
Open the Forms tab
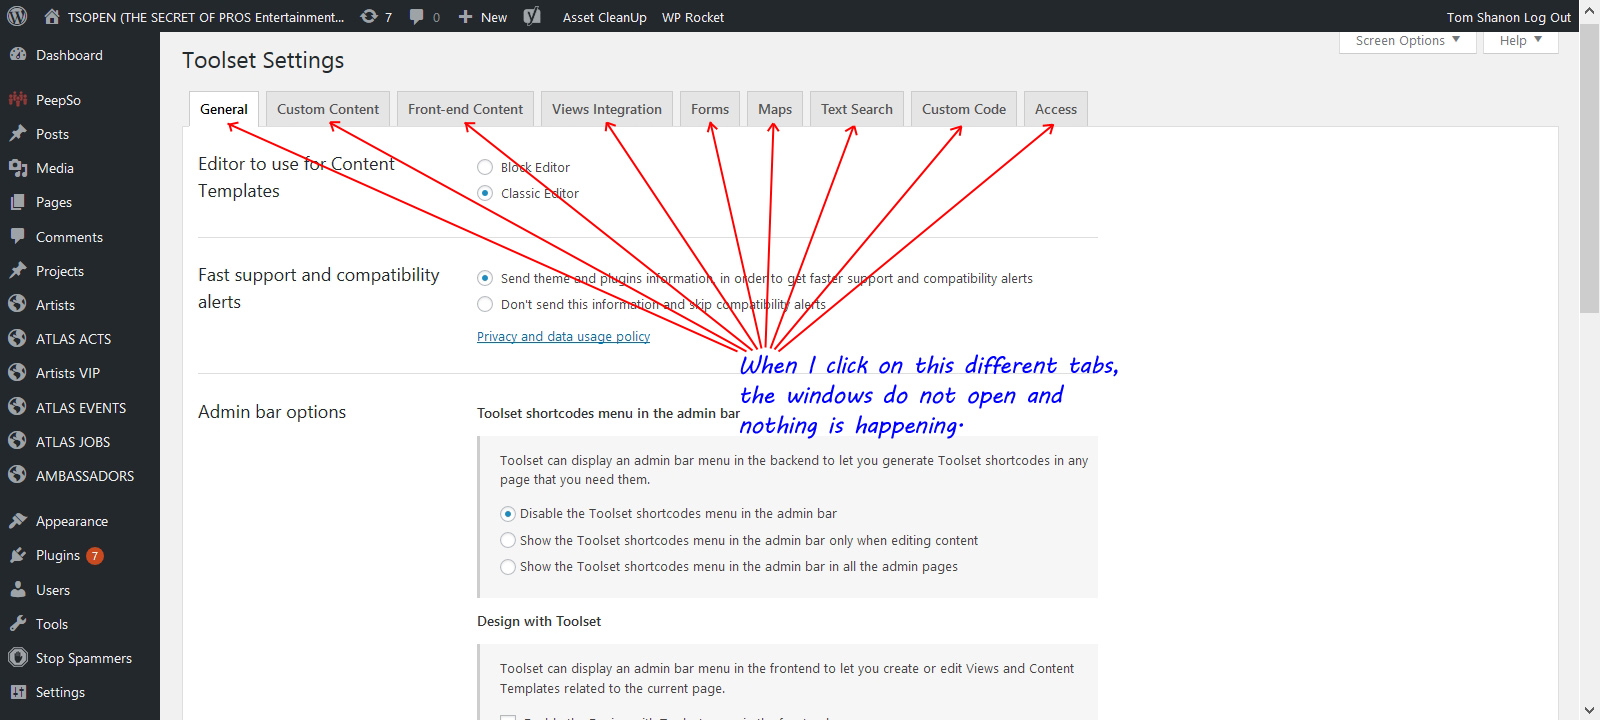pos(710,109)
